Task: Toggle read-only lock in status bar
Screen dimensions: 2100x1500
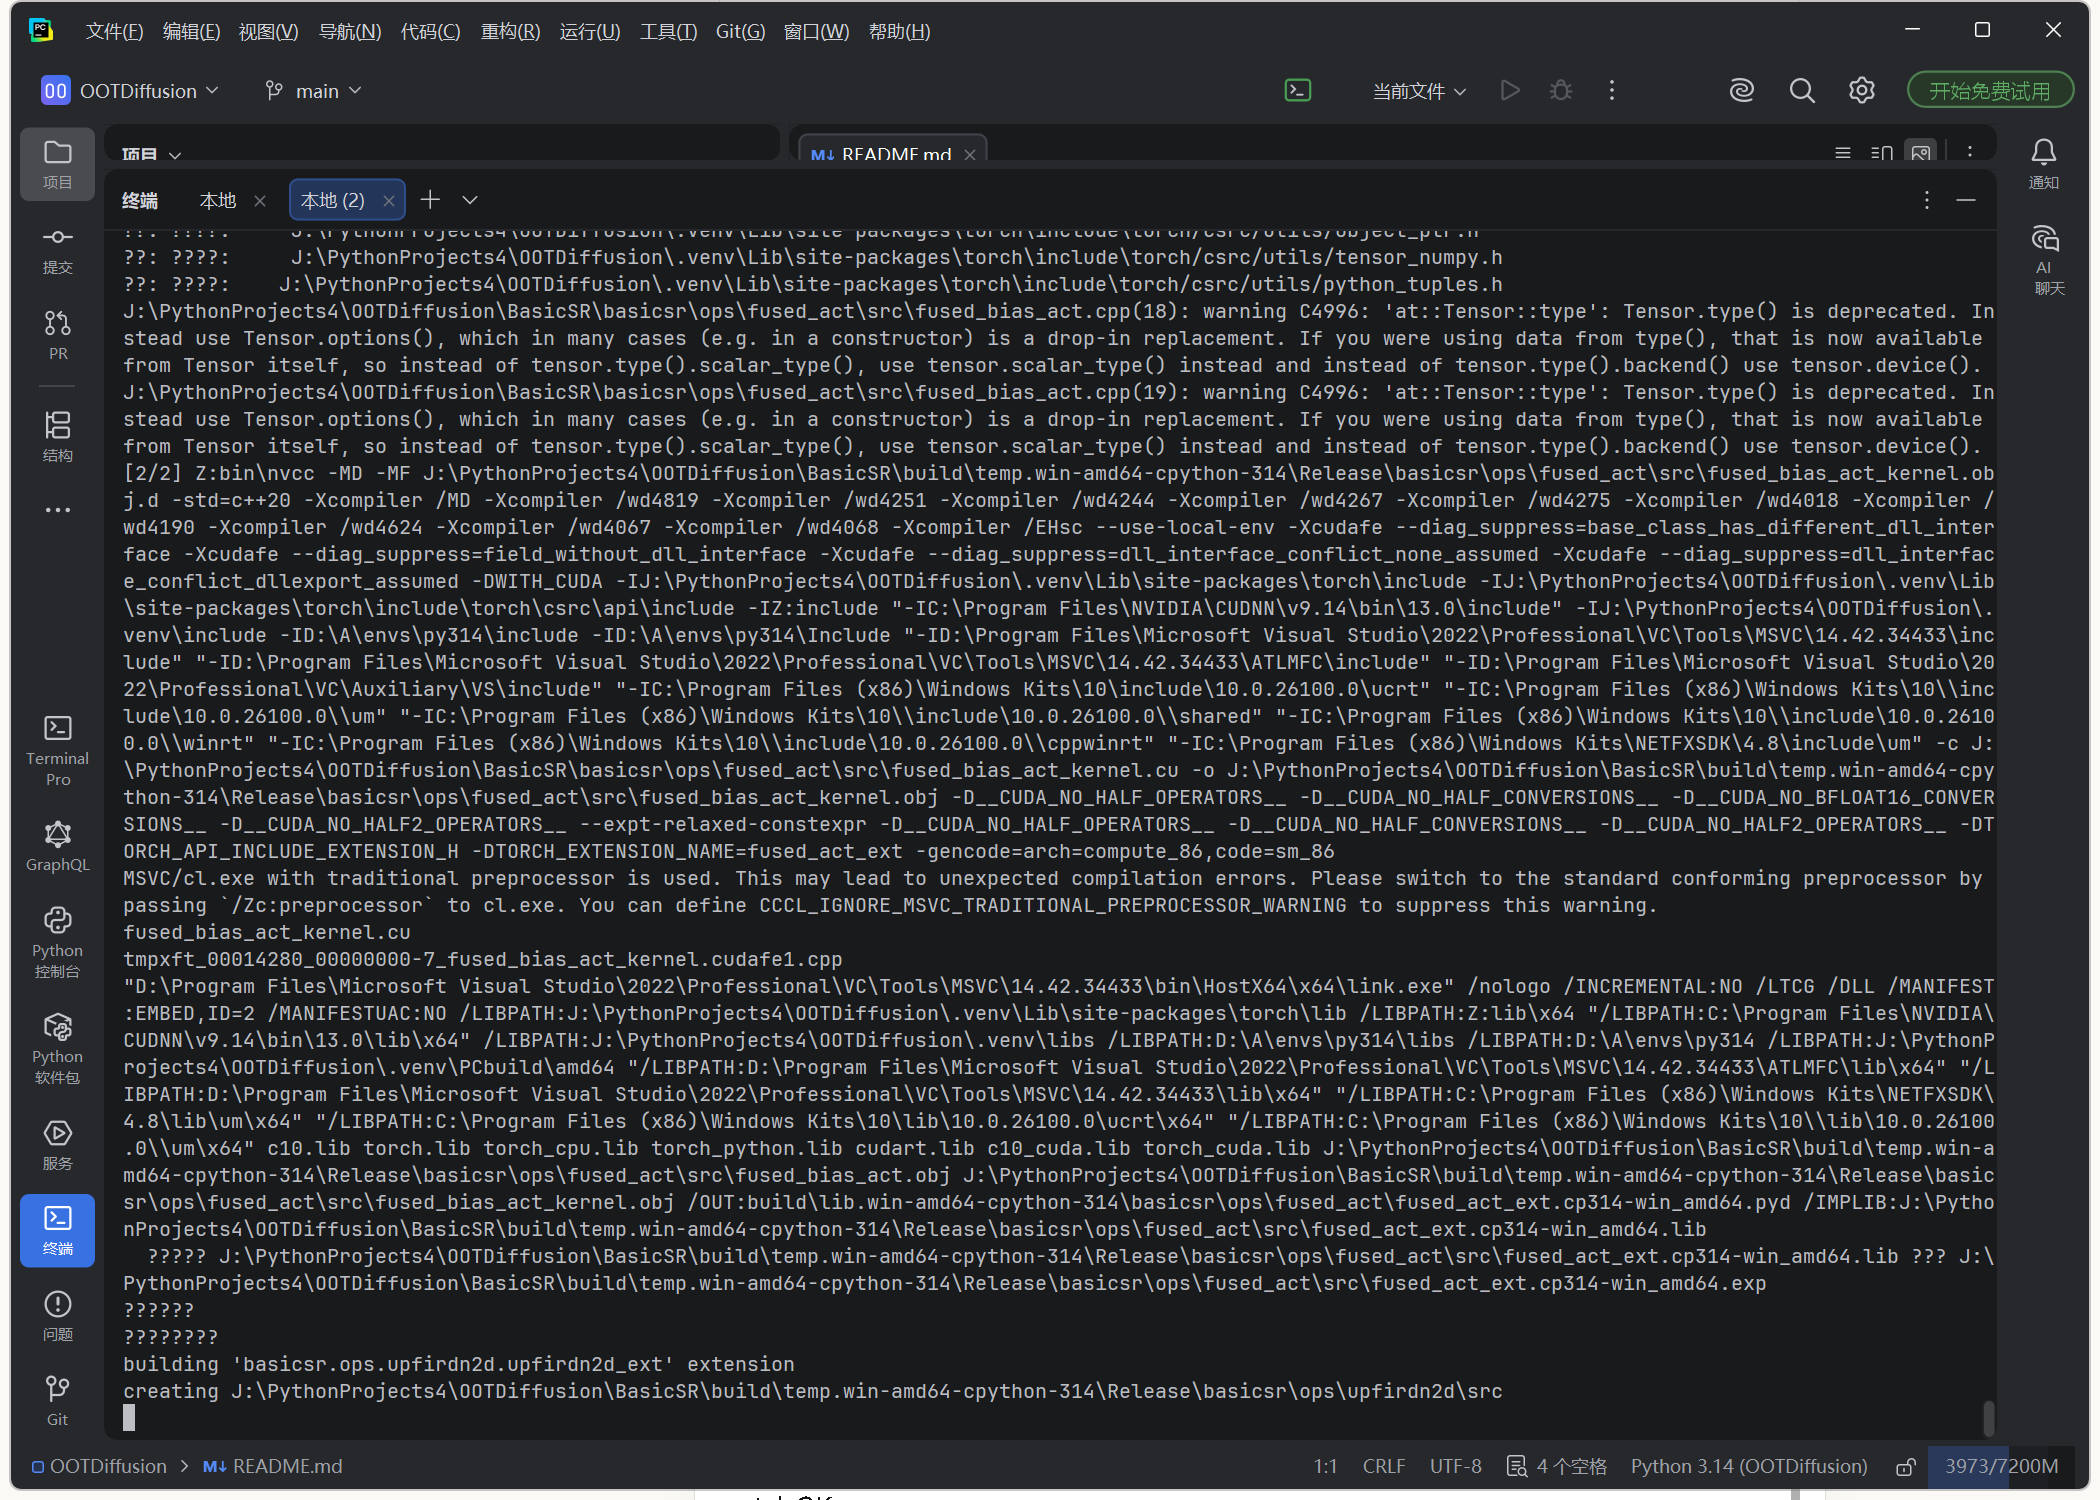Action: click(1906, 1466)
